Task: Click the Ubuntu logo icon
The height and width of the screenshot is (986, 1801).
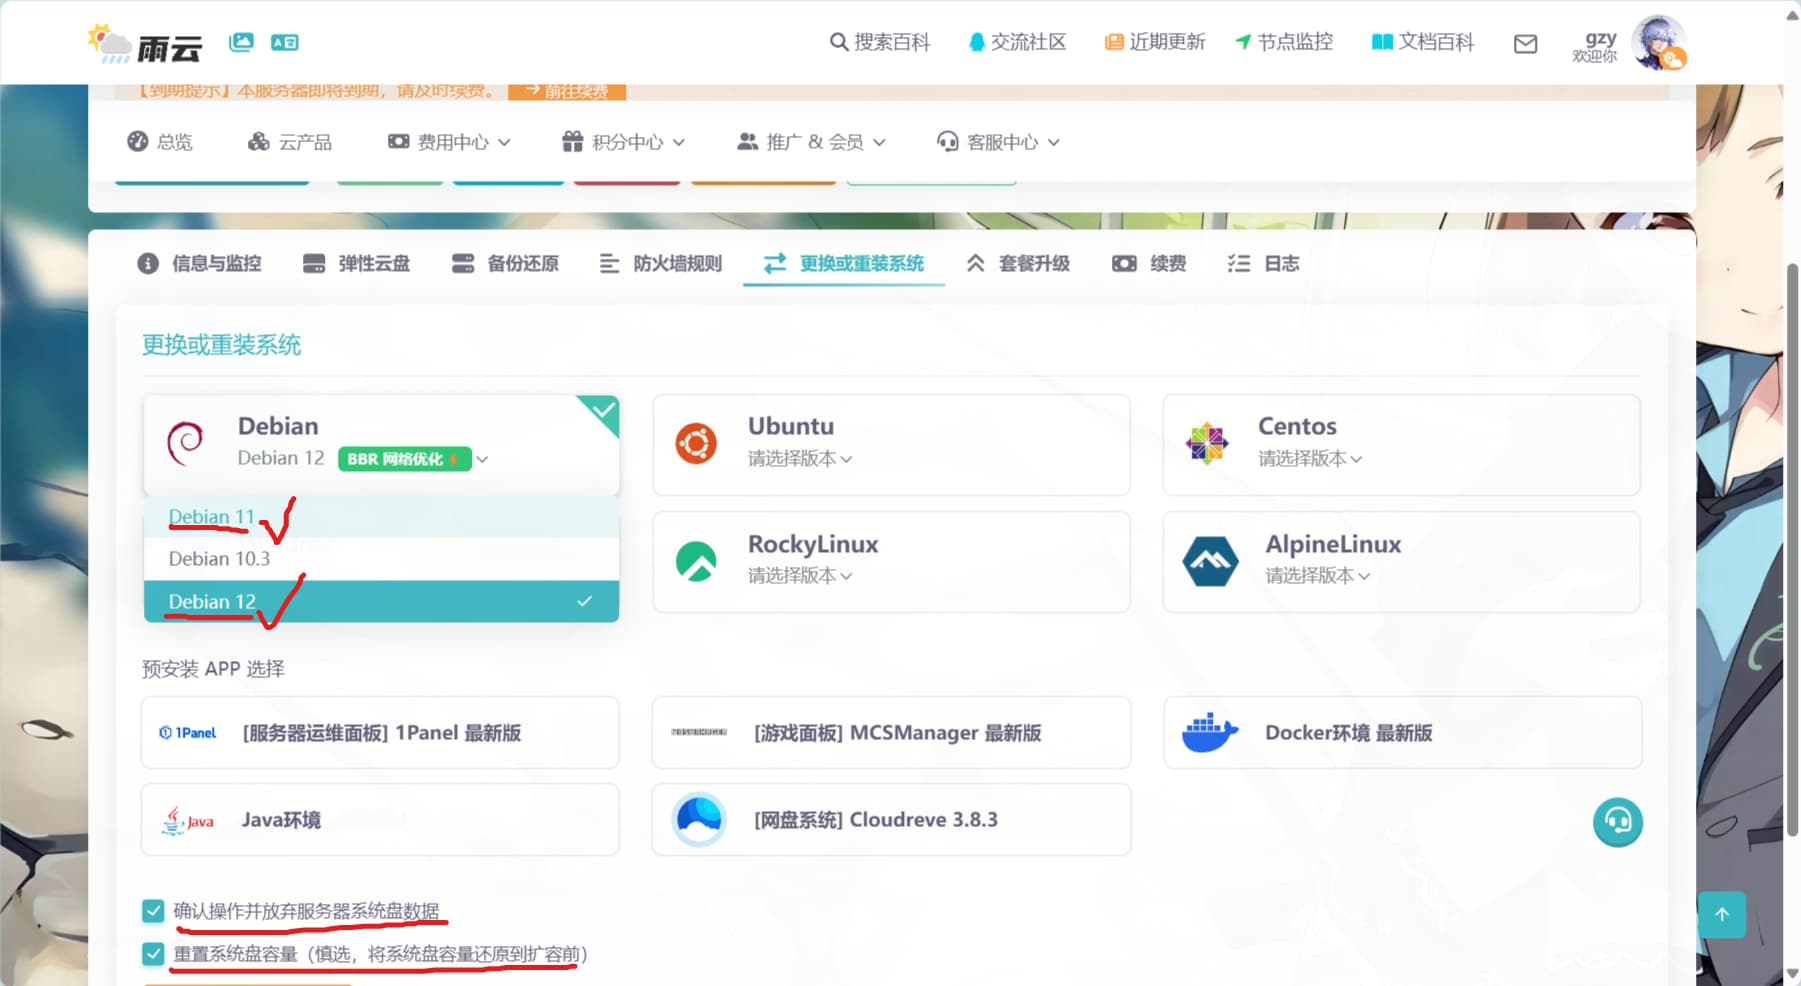Action: pos(696,443)
